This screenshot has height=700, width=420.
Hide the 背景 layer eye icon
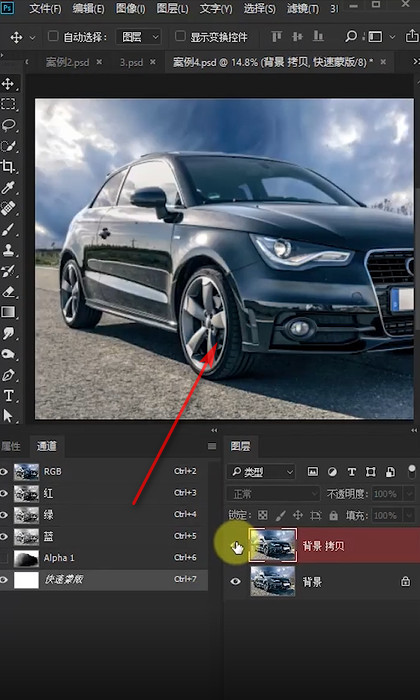pyautogui.click(x=236, y=581)
